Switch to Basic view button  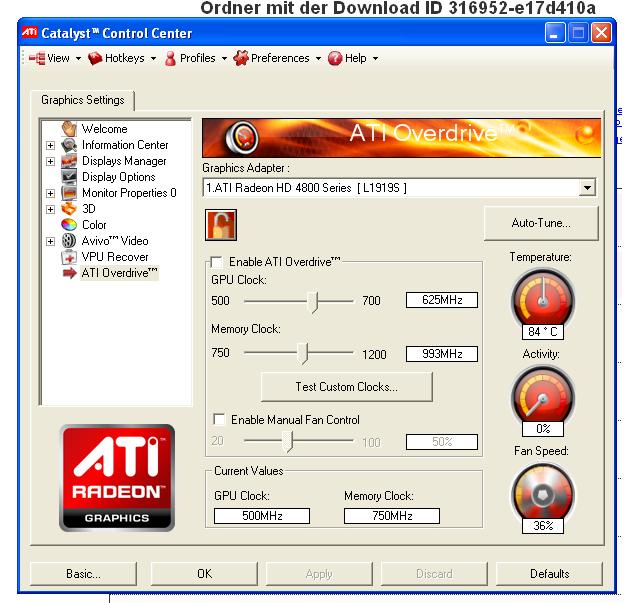pyautogui.click(x=83, y=574)
